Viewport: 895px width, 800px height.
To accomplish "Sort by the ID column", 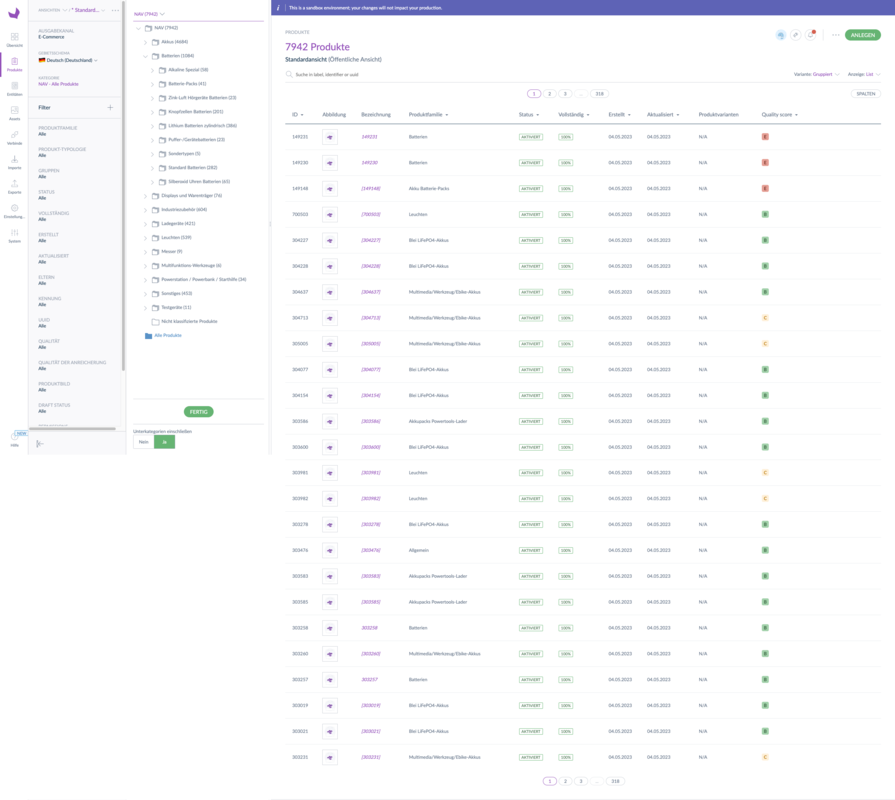I will [297, 115].
